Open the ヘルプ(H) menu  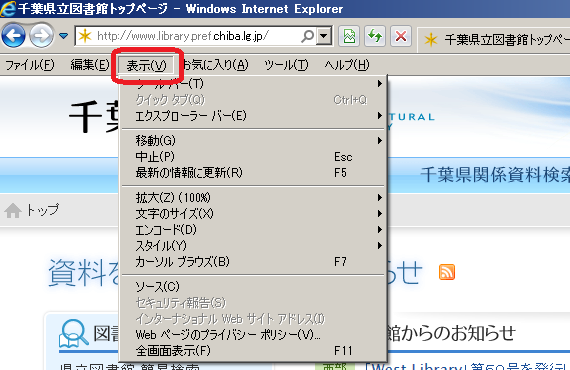pos(347,65)
